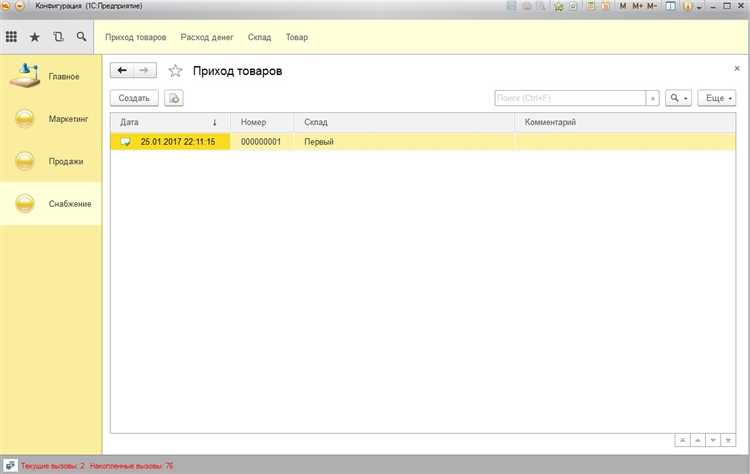
Task: Open calendar icon in title bar
Action: tap(605, 6)
